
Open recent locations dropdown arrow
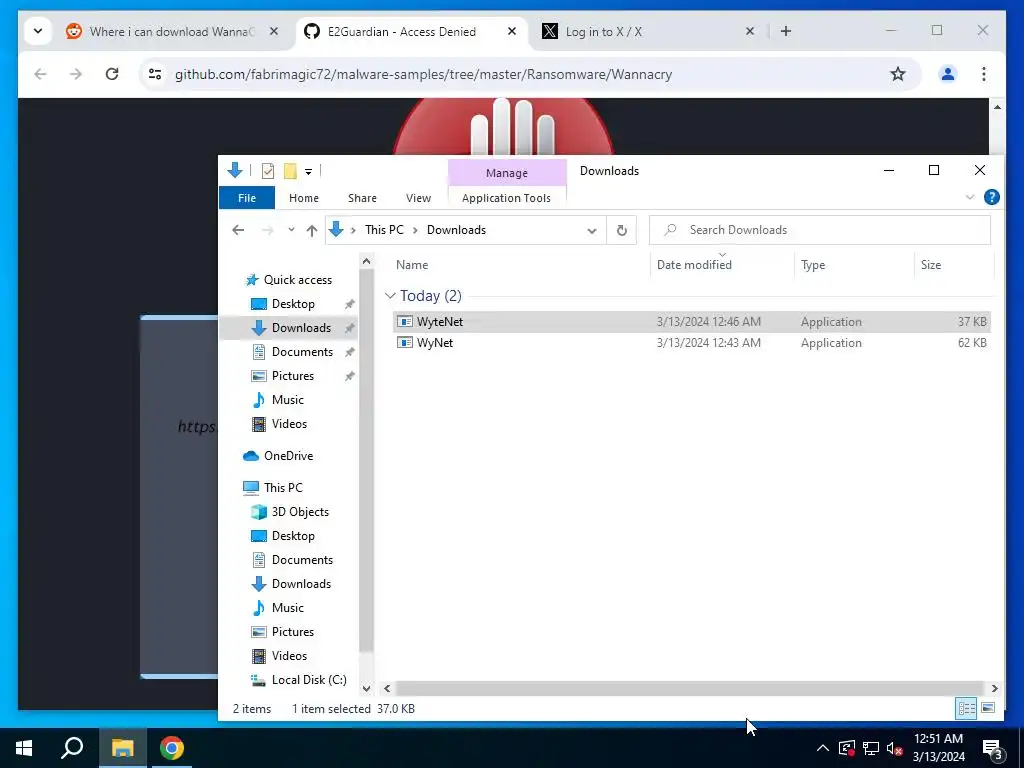(x=291, y=230)
